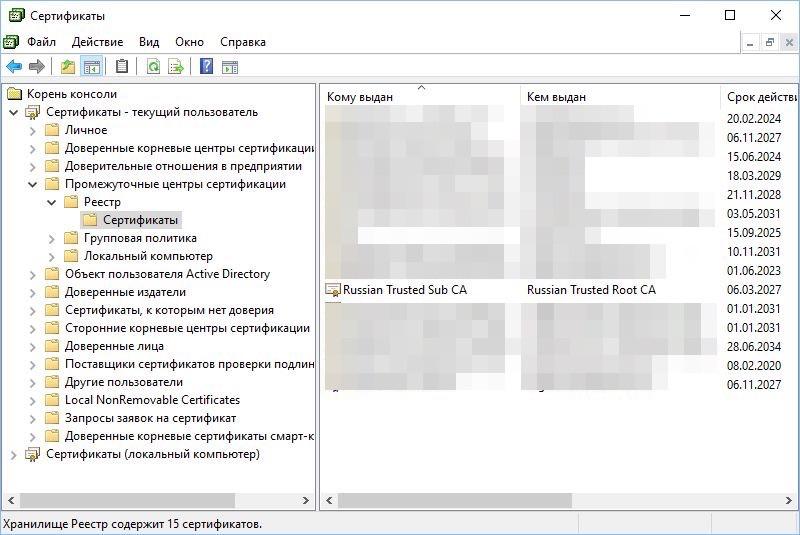800x535 pixels.
Task: Click the Russian Trusted Sub CA certificate icon
Action: [333, 290]
